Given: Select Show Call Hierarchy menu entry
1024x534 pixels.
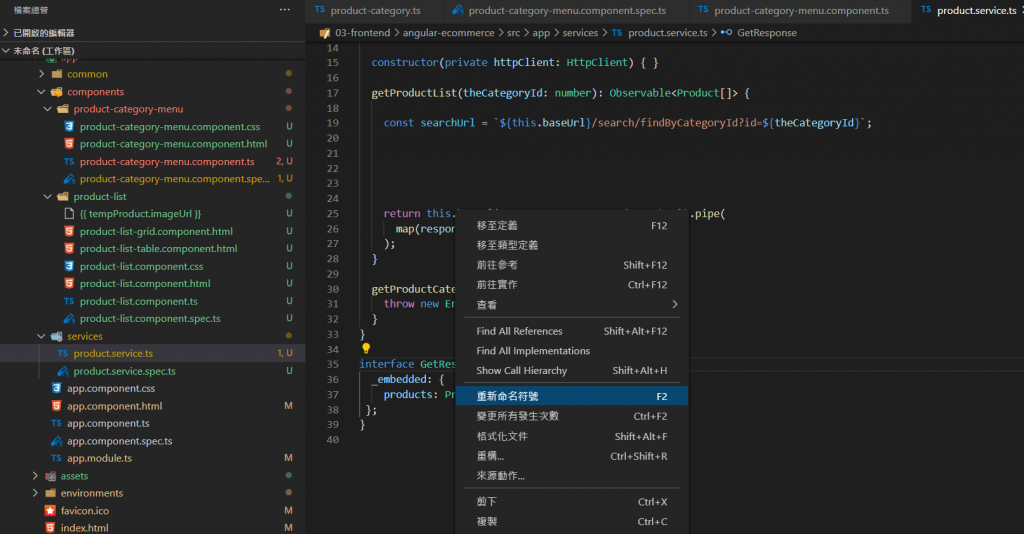Looking at the screenshot, I should pyautogui.click(x=572, y=370).
